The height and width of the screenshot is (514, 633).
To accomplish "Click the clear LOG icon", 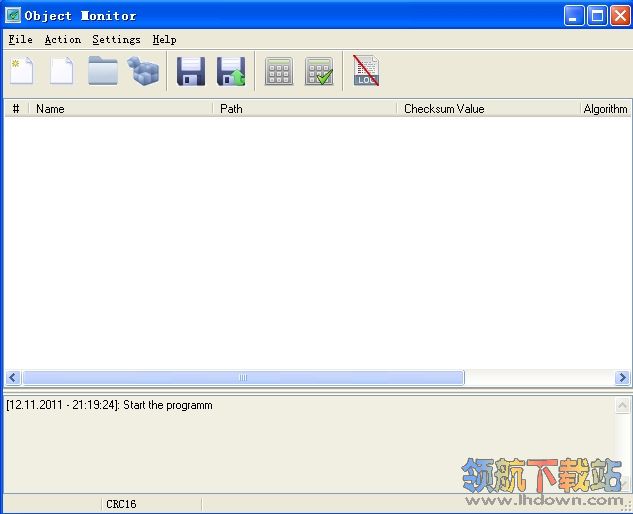I will point(366,71).
